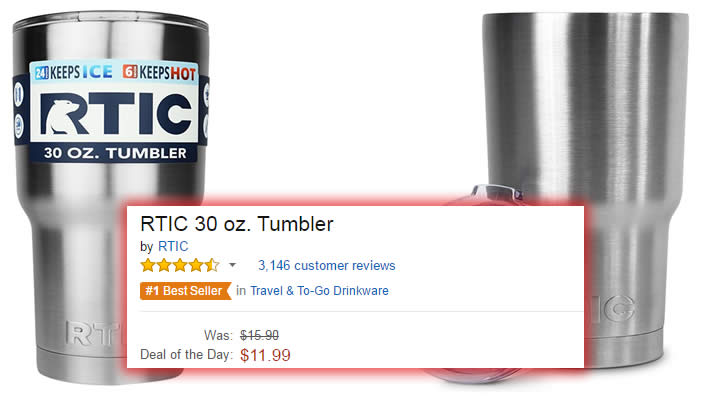710x396 pixels.
Task: Open the 3,146 customer reviews link
Action: (x=326, y=265)
